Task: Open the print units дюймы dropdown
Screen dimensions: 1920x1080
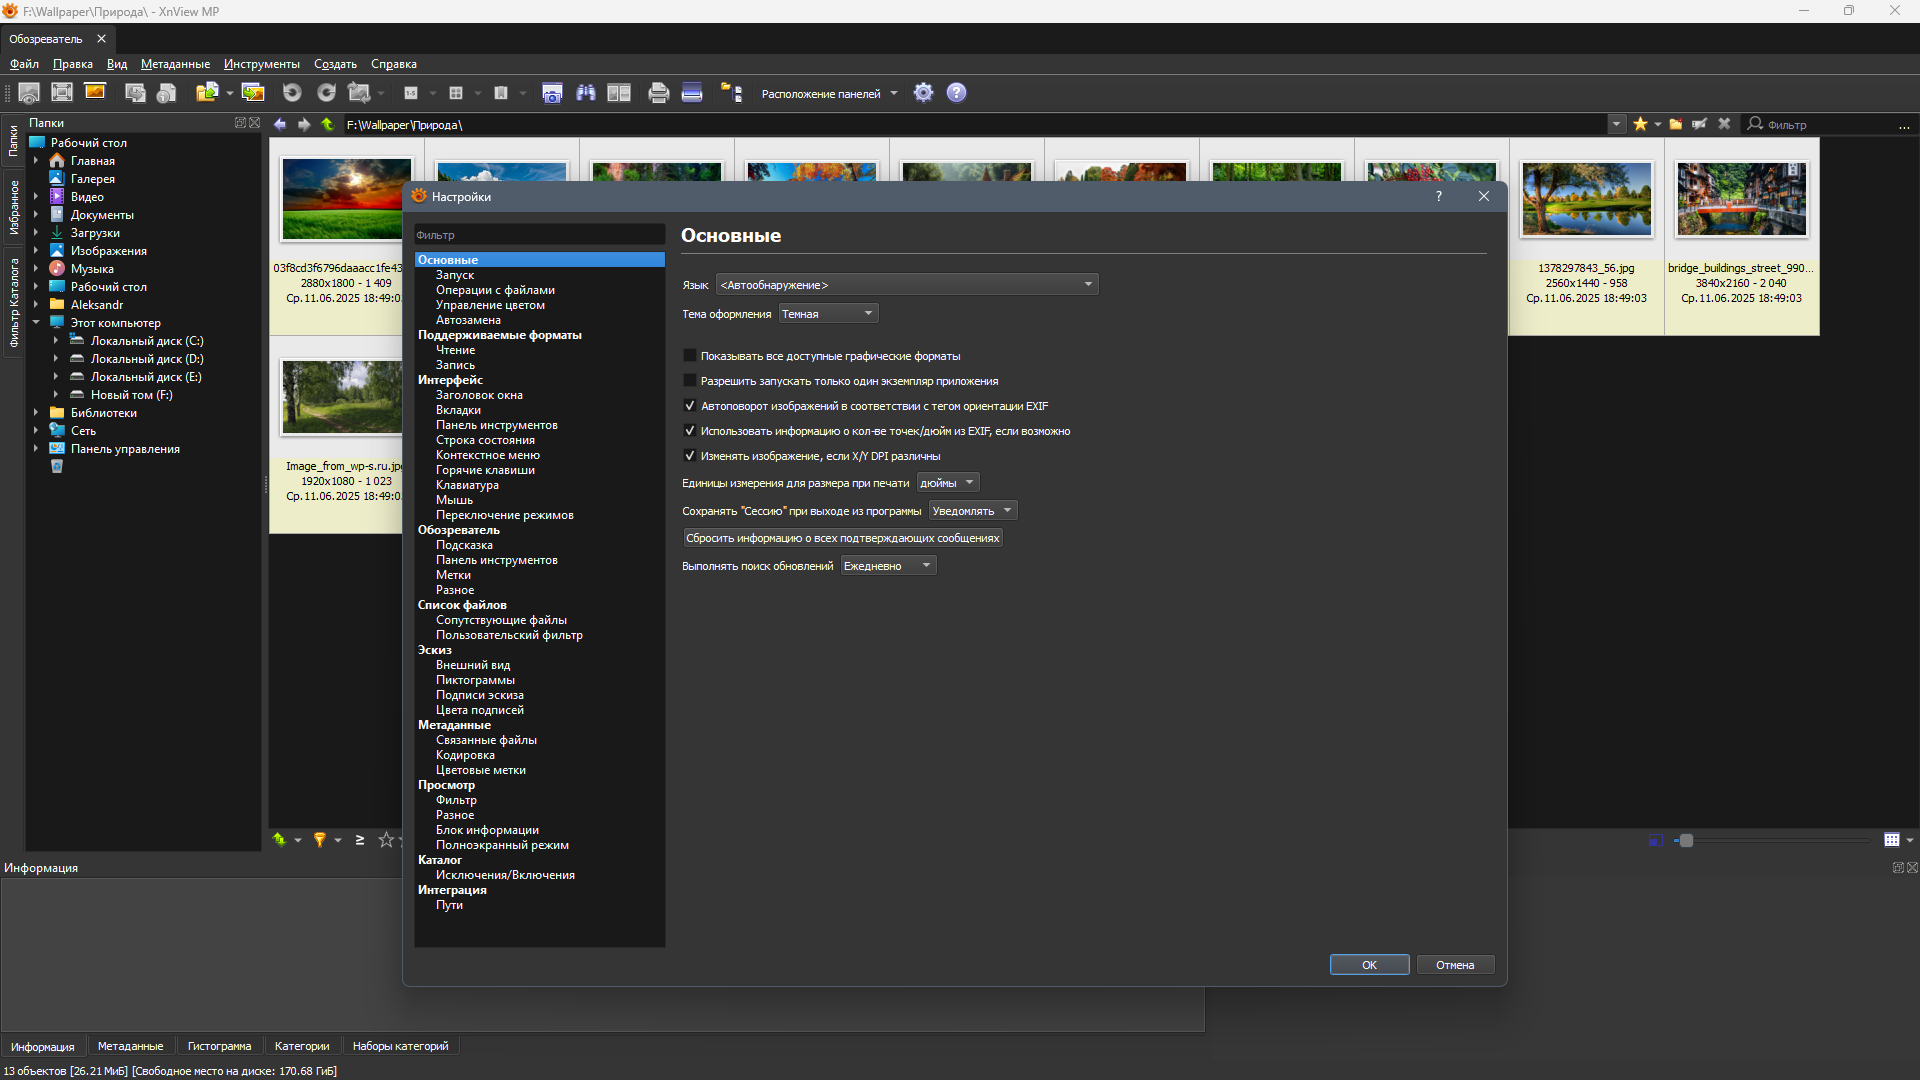Action: coord(947,483)
